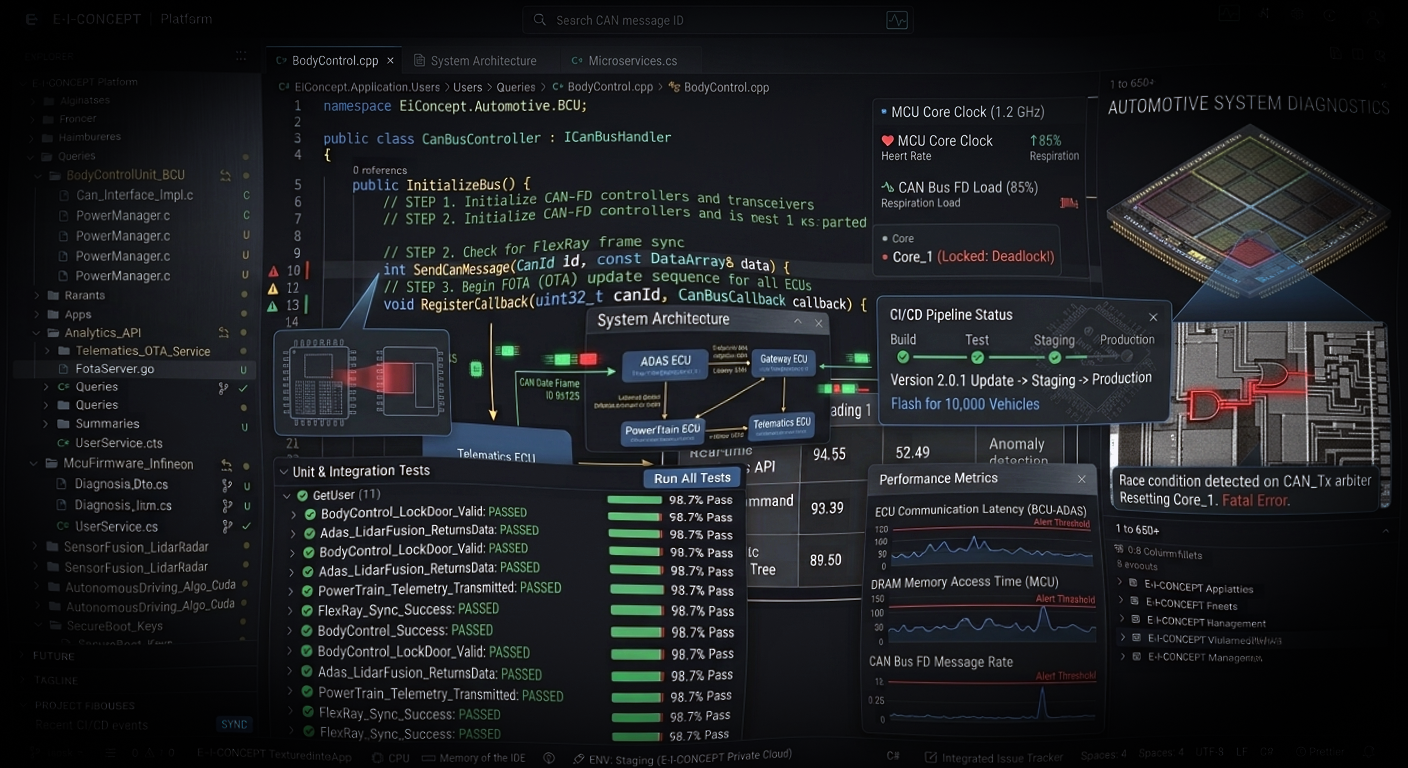Expand the Rarants folder
The image size is (1408, 768).
click(x=37, y=296)
